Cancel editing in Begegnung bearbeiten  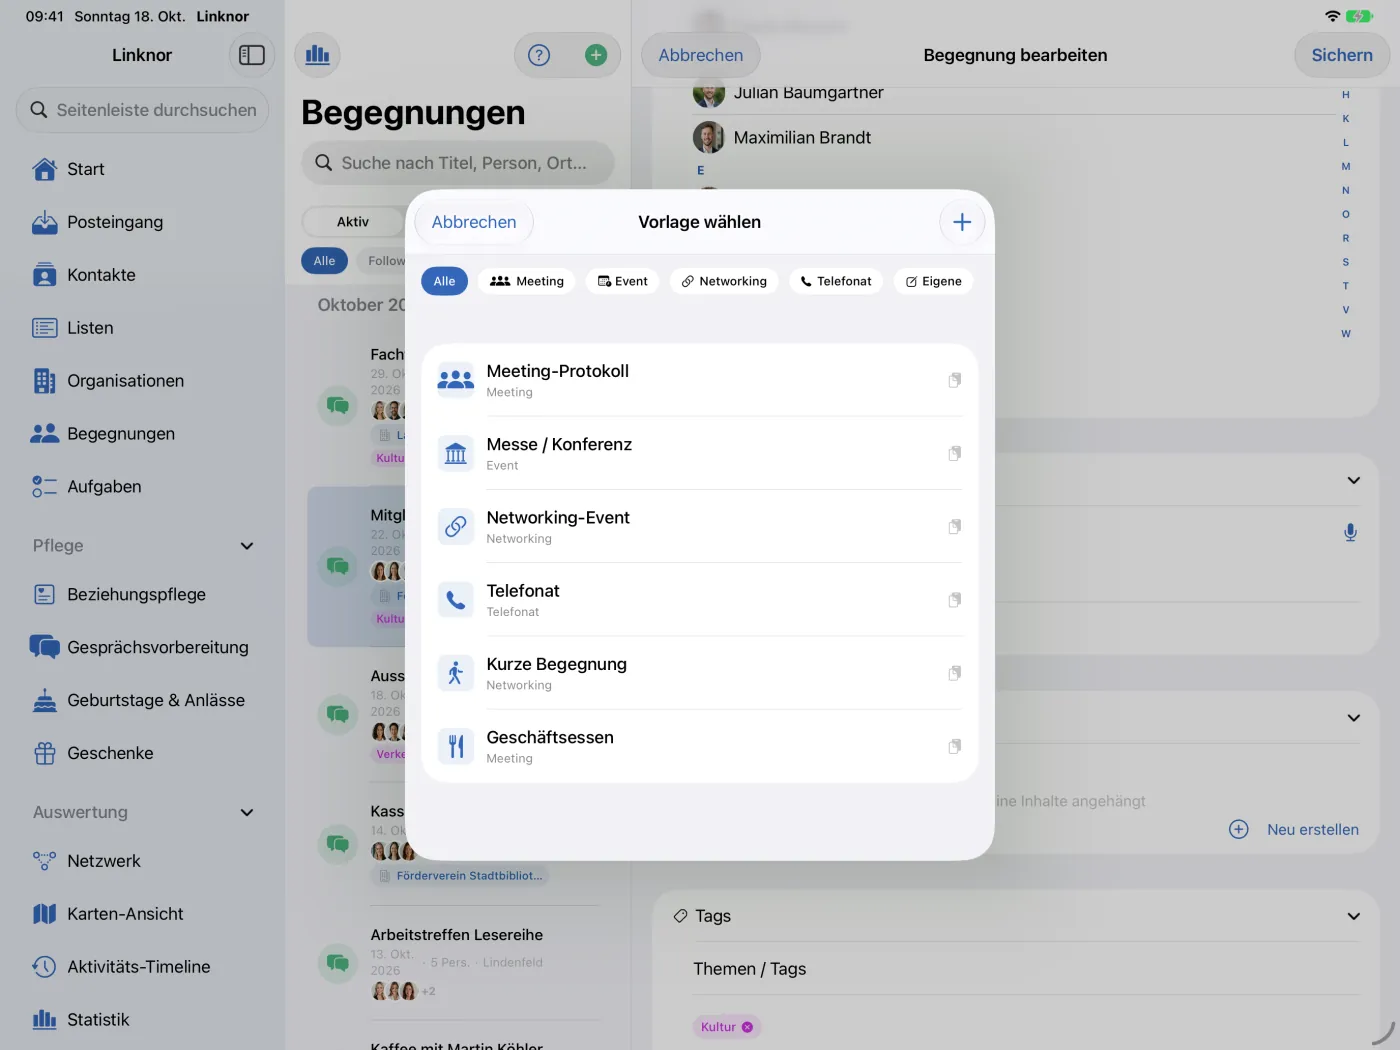coord(701,55)
